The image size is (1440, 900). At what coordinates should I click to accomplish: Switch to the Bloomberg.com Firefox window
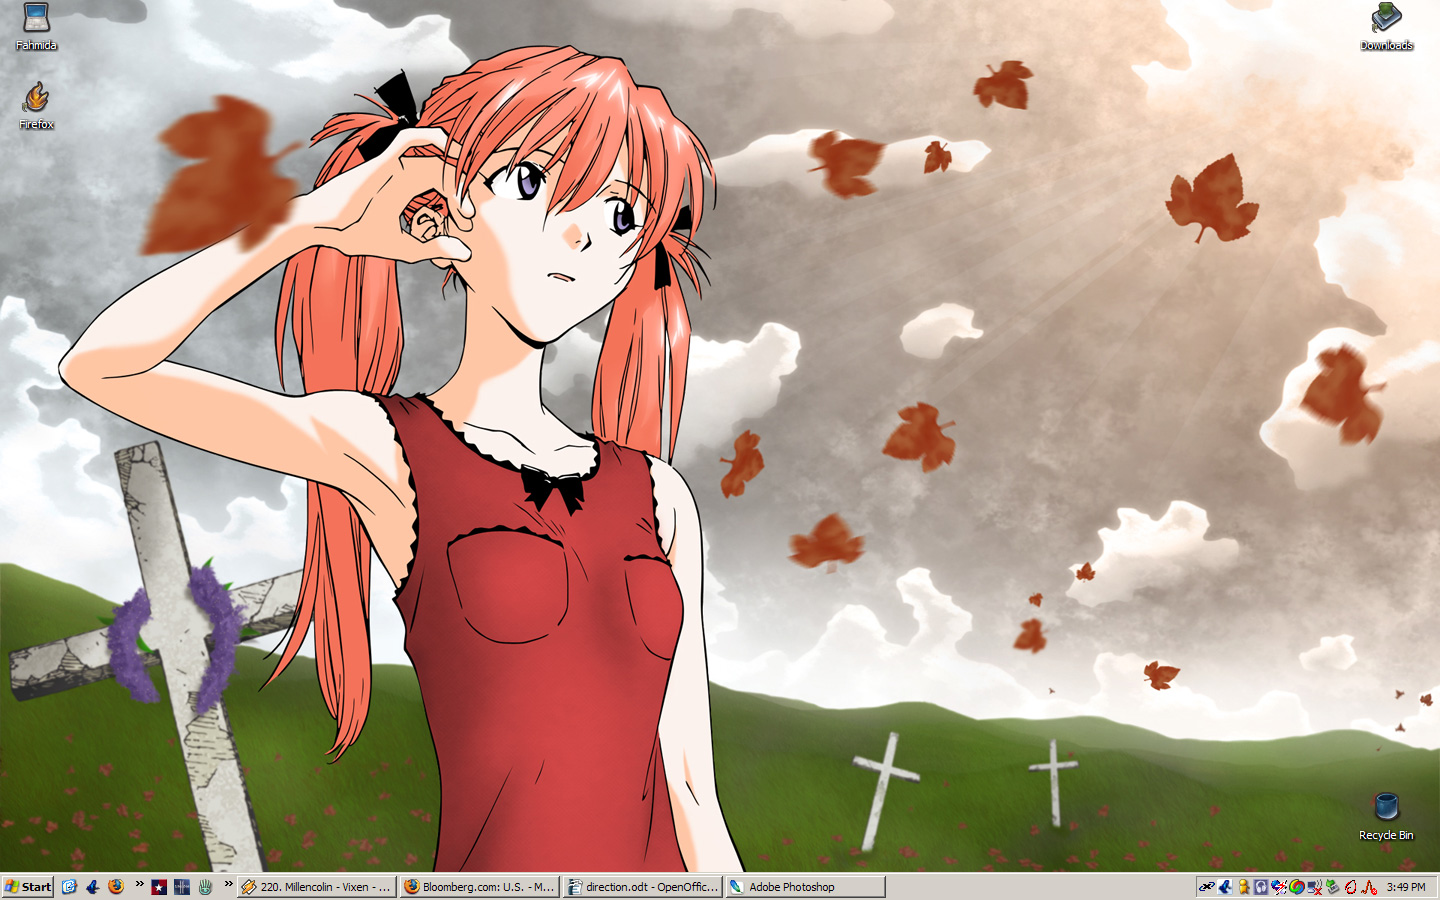tap(479, 887)
